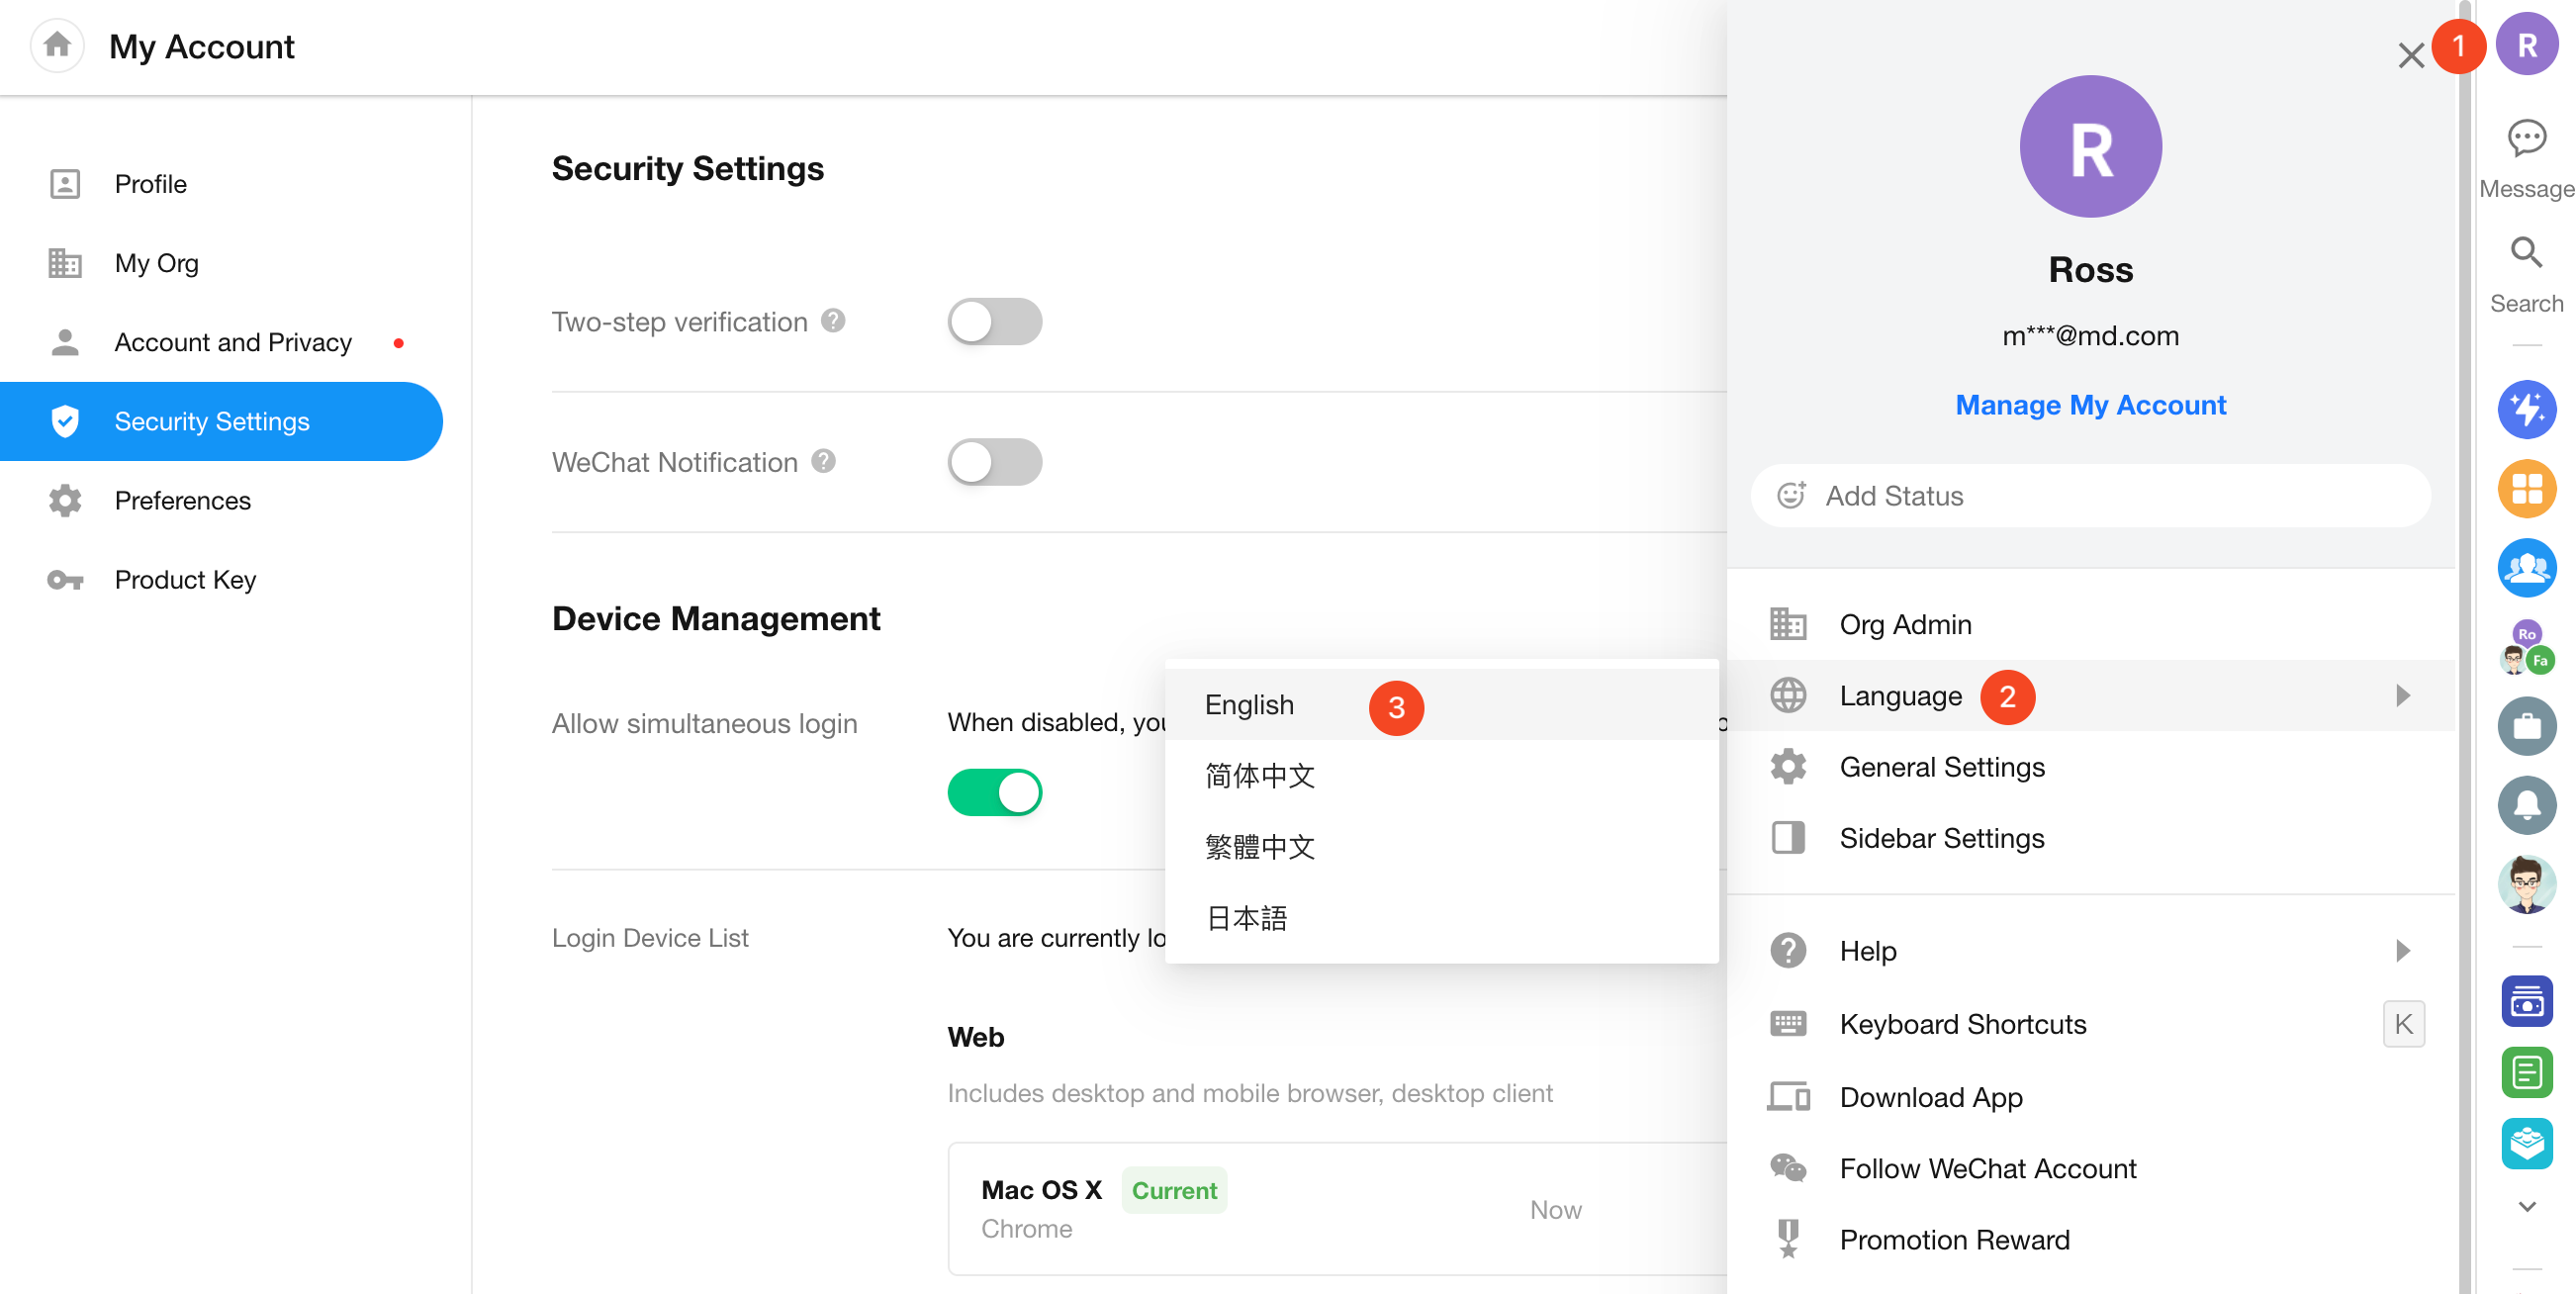The height and width of the screenshot is (1294, 2576).
Task: Turn on WeChat Notification switch
Action: pos(994,462)
